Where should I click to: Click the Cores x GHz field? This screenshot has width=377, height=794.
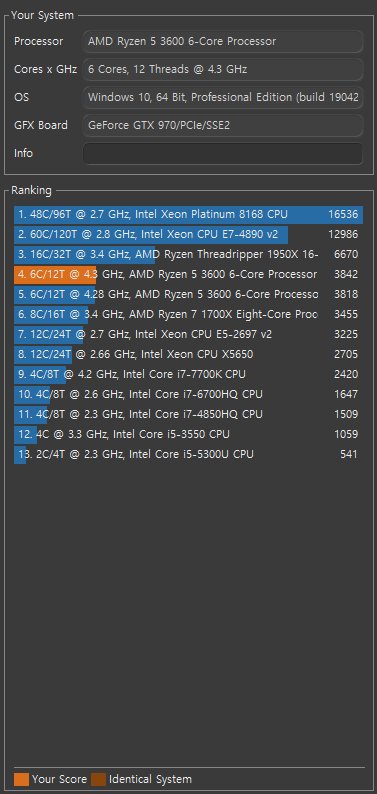(x=223, y=69)
